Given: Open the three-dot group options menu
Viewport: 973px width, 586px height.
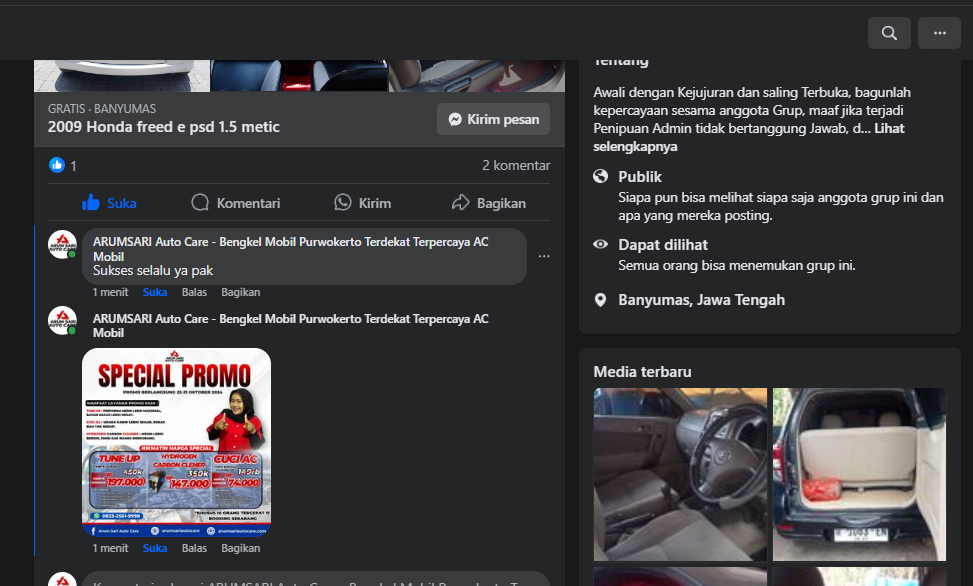Looking at the screenshot, I should pos(939,33).
